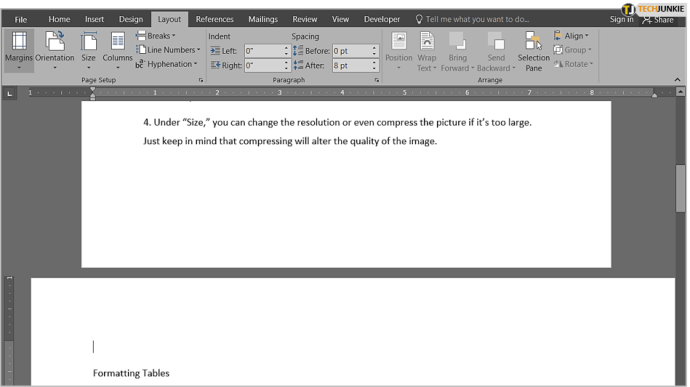The image size is (690, 387).
Task: Click the Size dropdown arrow
Action: (x=88, y=68)
